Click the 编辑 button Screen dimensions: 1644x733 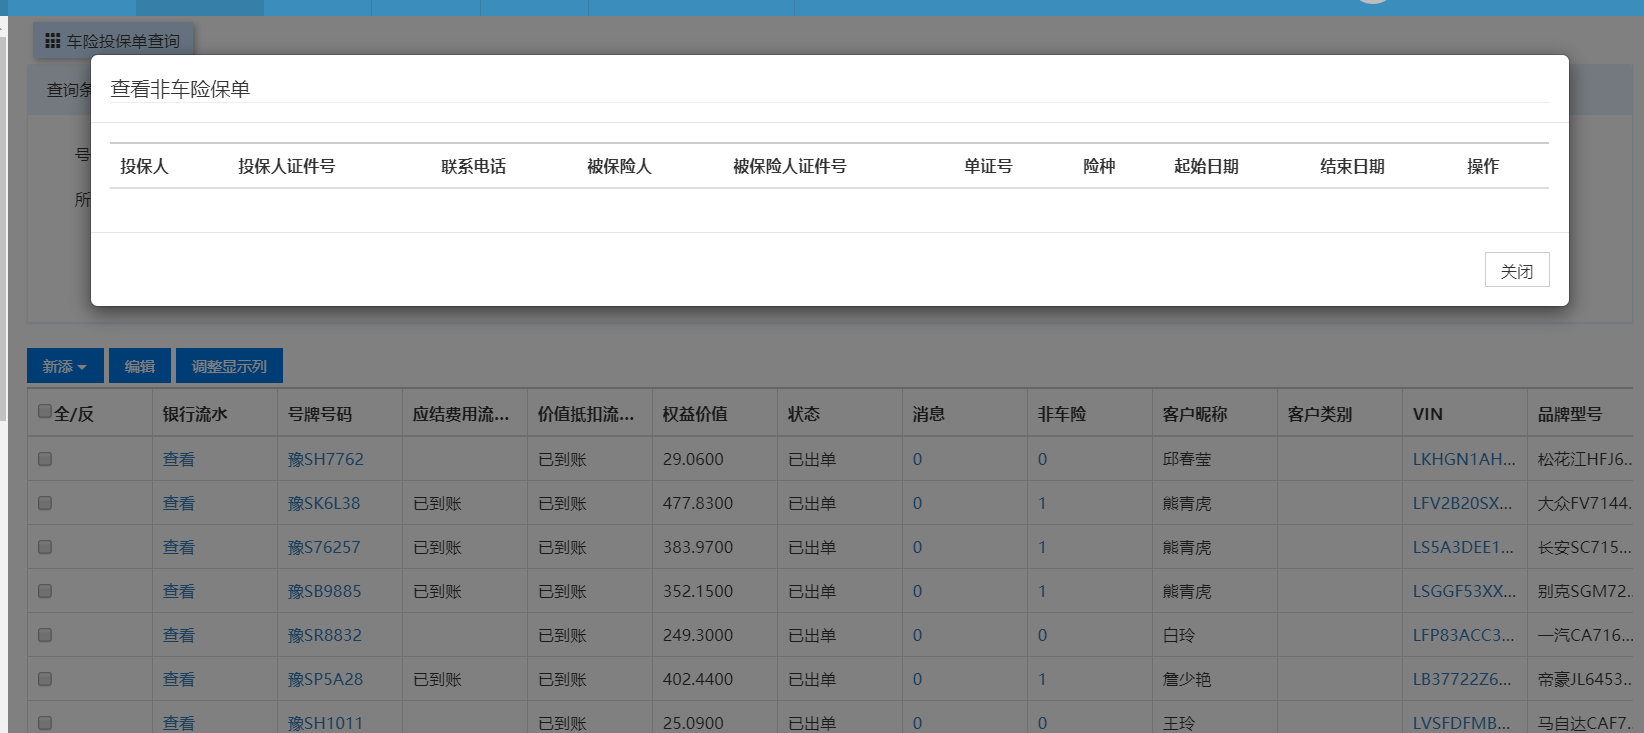tap(140, 366)
